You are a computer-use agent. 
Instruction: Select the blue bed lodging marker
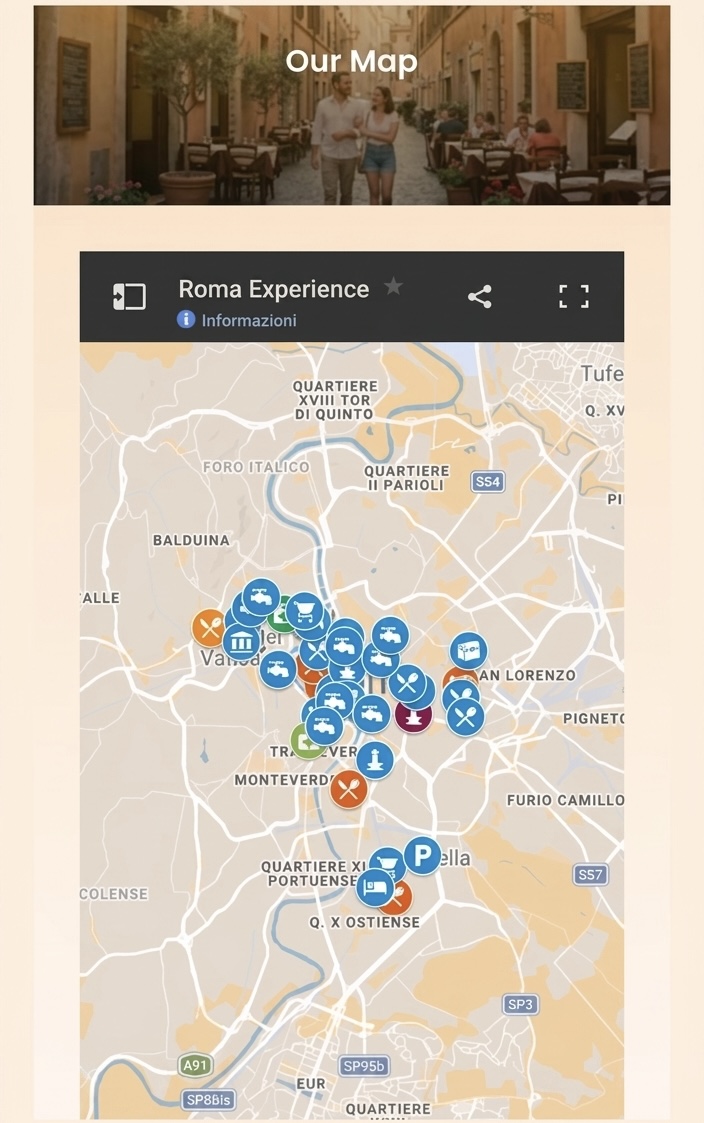(375, 887)
